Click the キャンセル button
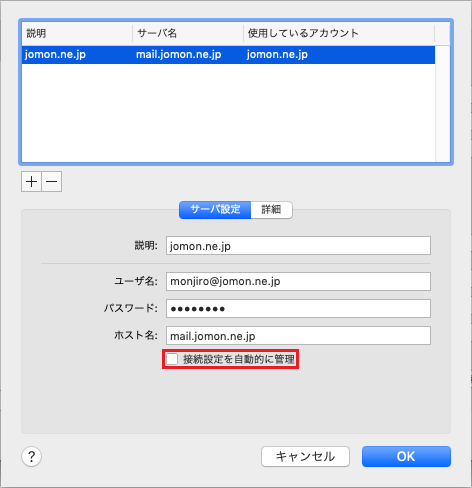Screen dimensions: 472x488 click(x=305, y=456)
